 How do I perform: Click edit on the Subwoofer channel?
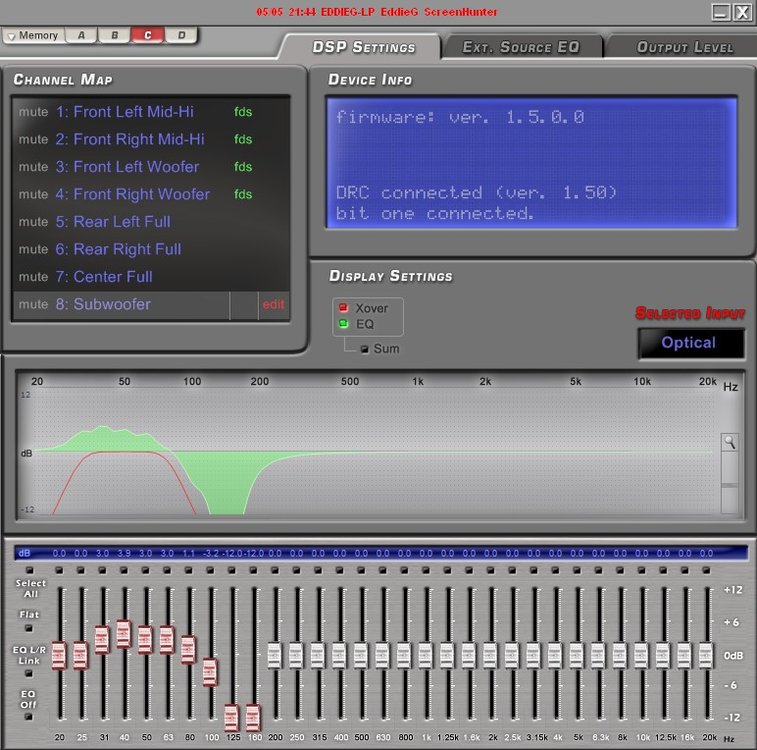pyautogui.click(x=273, y=305)
